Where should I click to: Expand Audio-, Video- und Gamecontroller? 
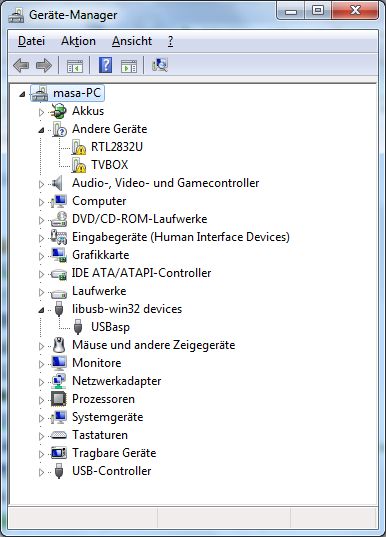[41, 184]
